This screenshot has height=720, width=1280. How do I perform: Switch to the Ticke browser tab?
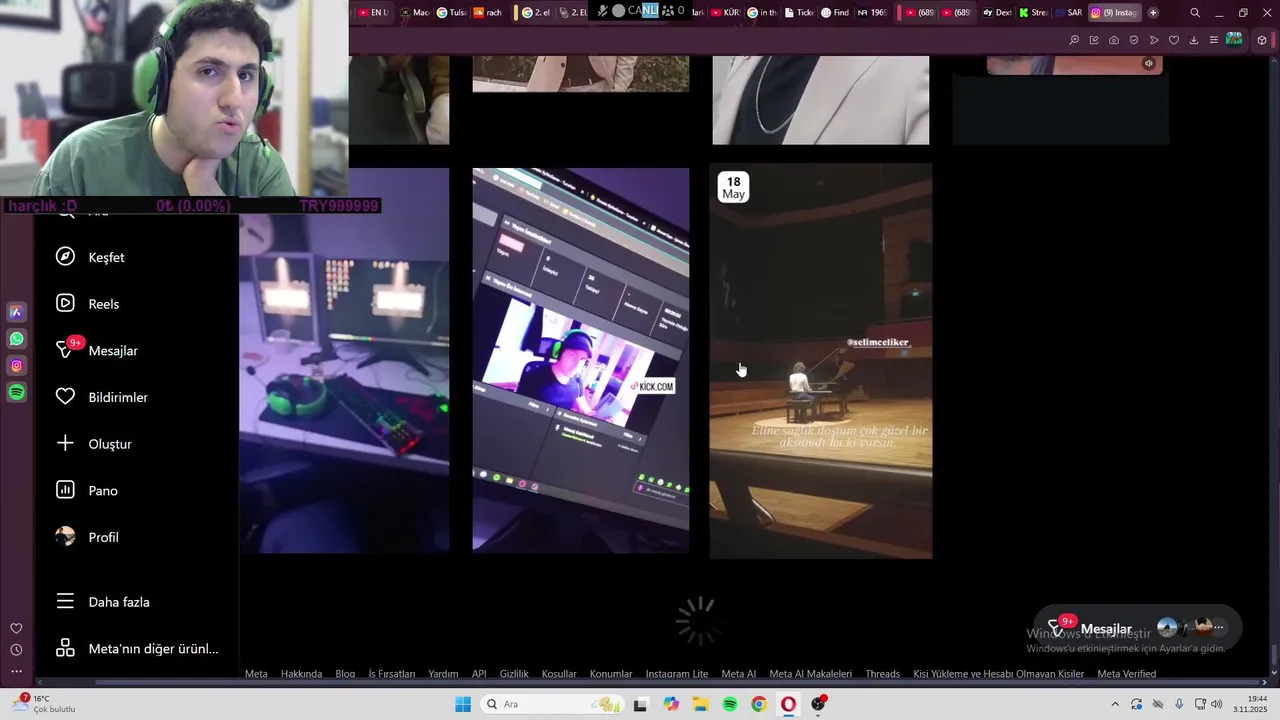pyautogui.click(x=799, y=13)
